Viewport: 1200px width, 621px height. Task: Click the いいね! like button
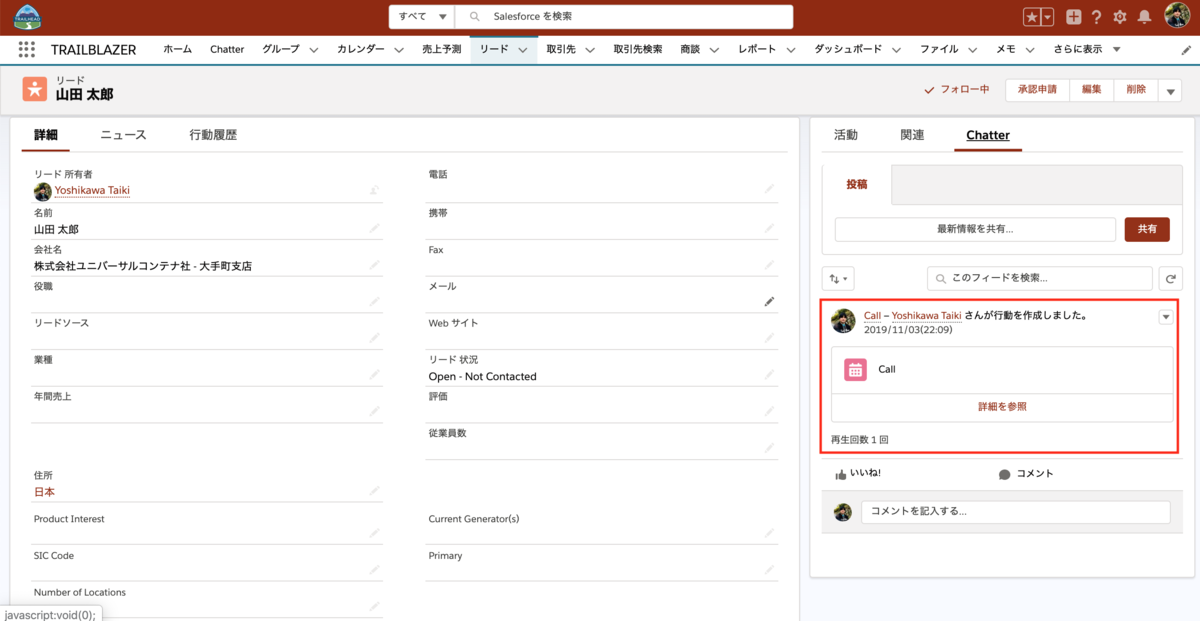[x=859, y=474]
